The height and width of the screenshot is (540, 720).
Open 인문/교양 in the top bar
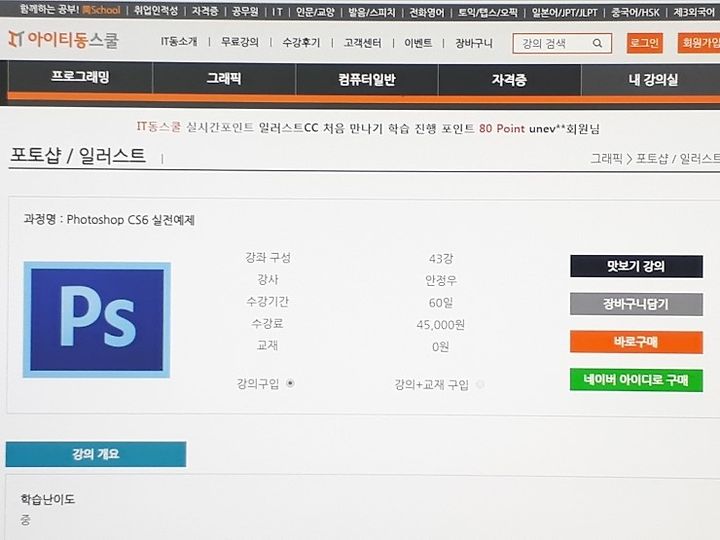coord(315,12)
